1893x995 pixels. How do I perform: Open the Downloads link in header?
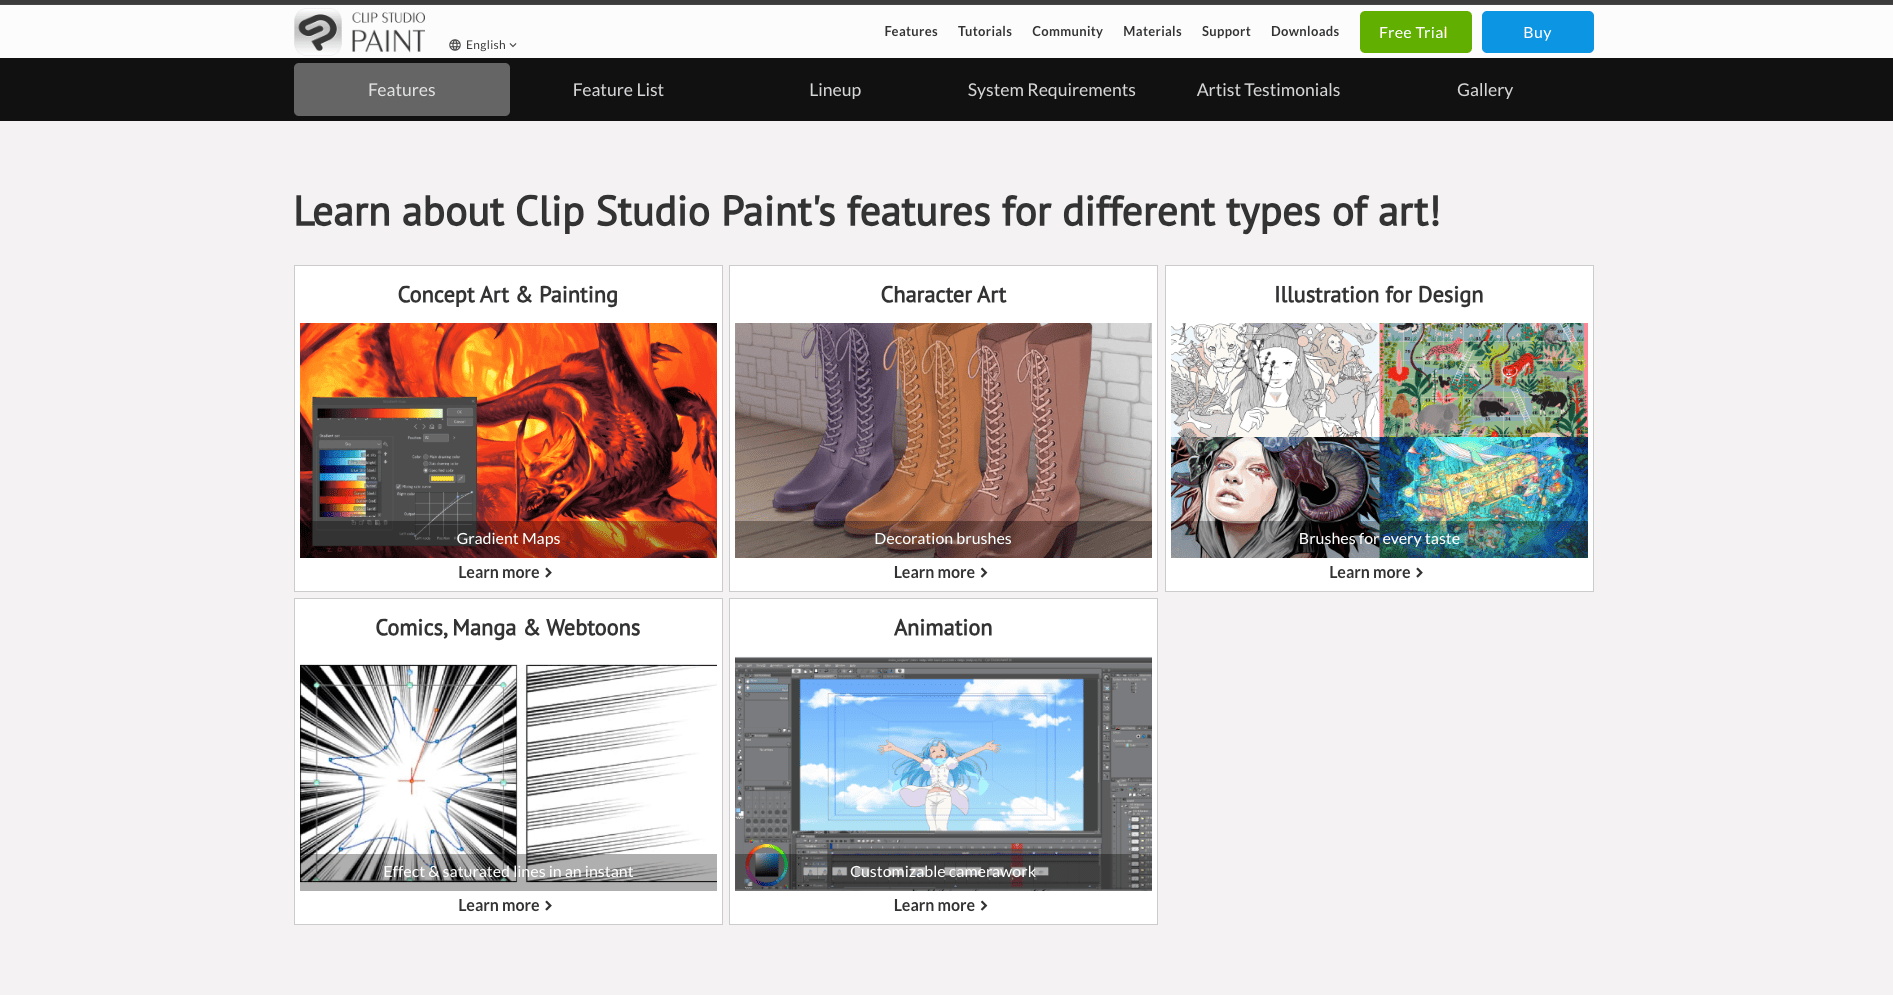tap(1304, 31)
